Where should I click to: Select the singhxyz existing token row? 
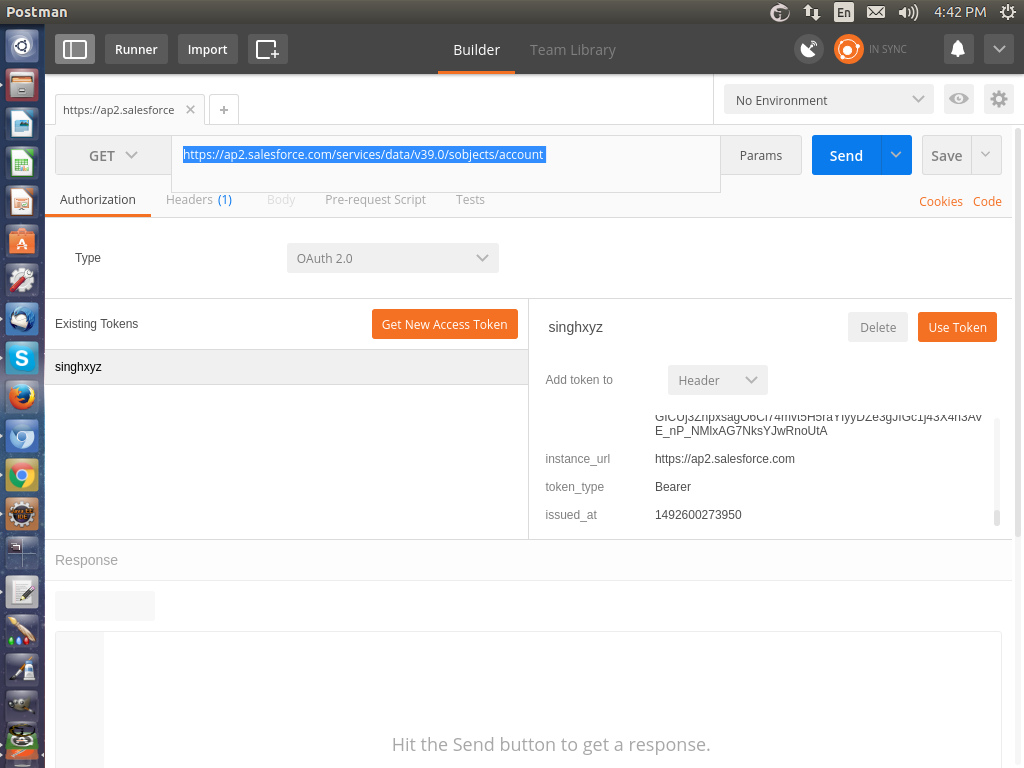(x=287, y=367)
